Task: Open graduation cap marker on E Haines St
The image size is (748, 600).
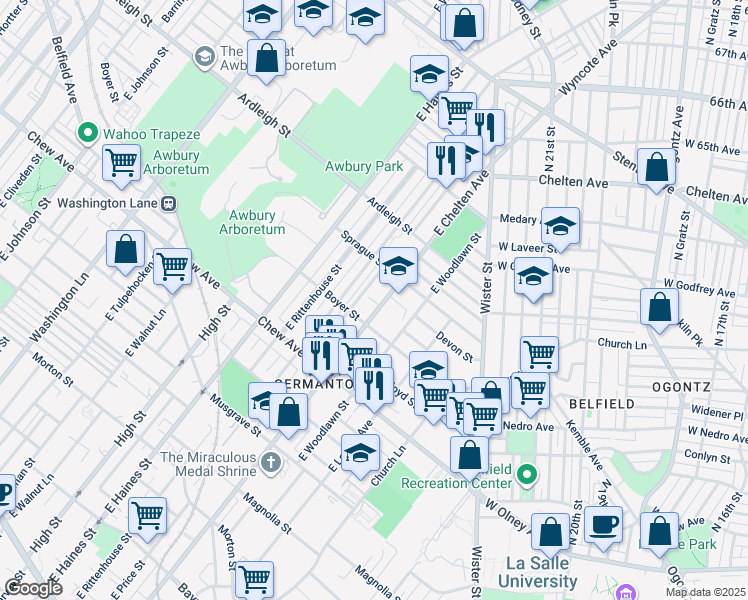Action: [429, 73]
